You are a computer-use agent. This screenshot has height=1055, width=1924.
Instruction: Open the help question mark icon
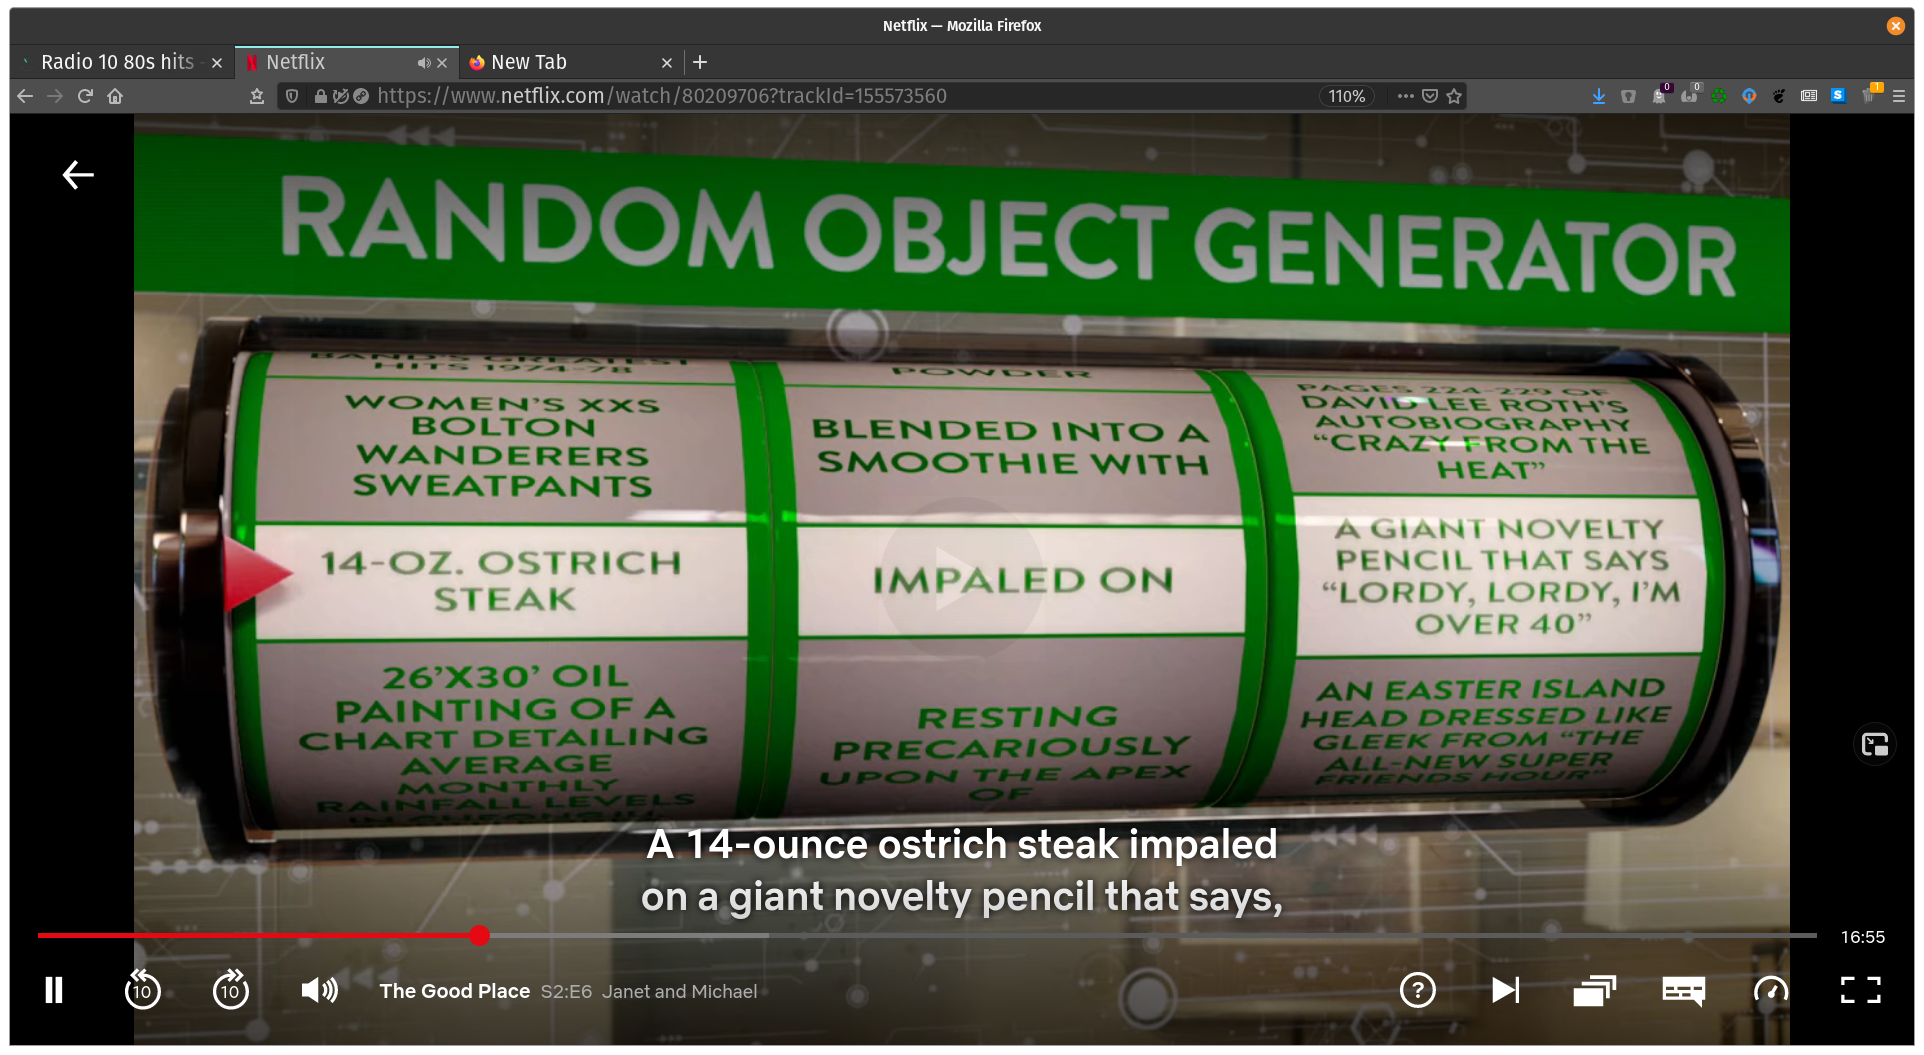1417,990
